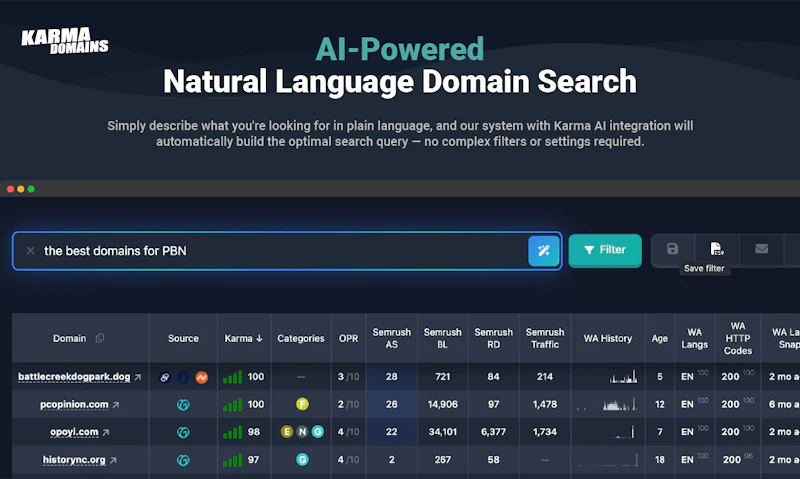Image resolution: width=800 pixels, height=479 pixels.
Task: Click karma bars icon in historync.org row
Action: click(x=233, y=460)
